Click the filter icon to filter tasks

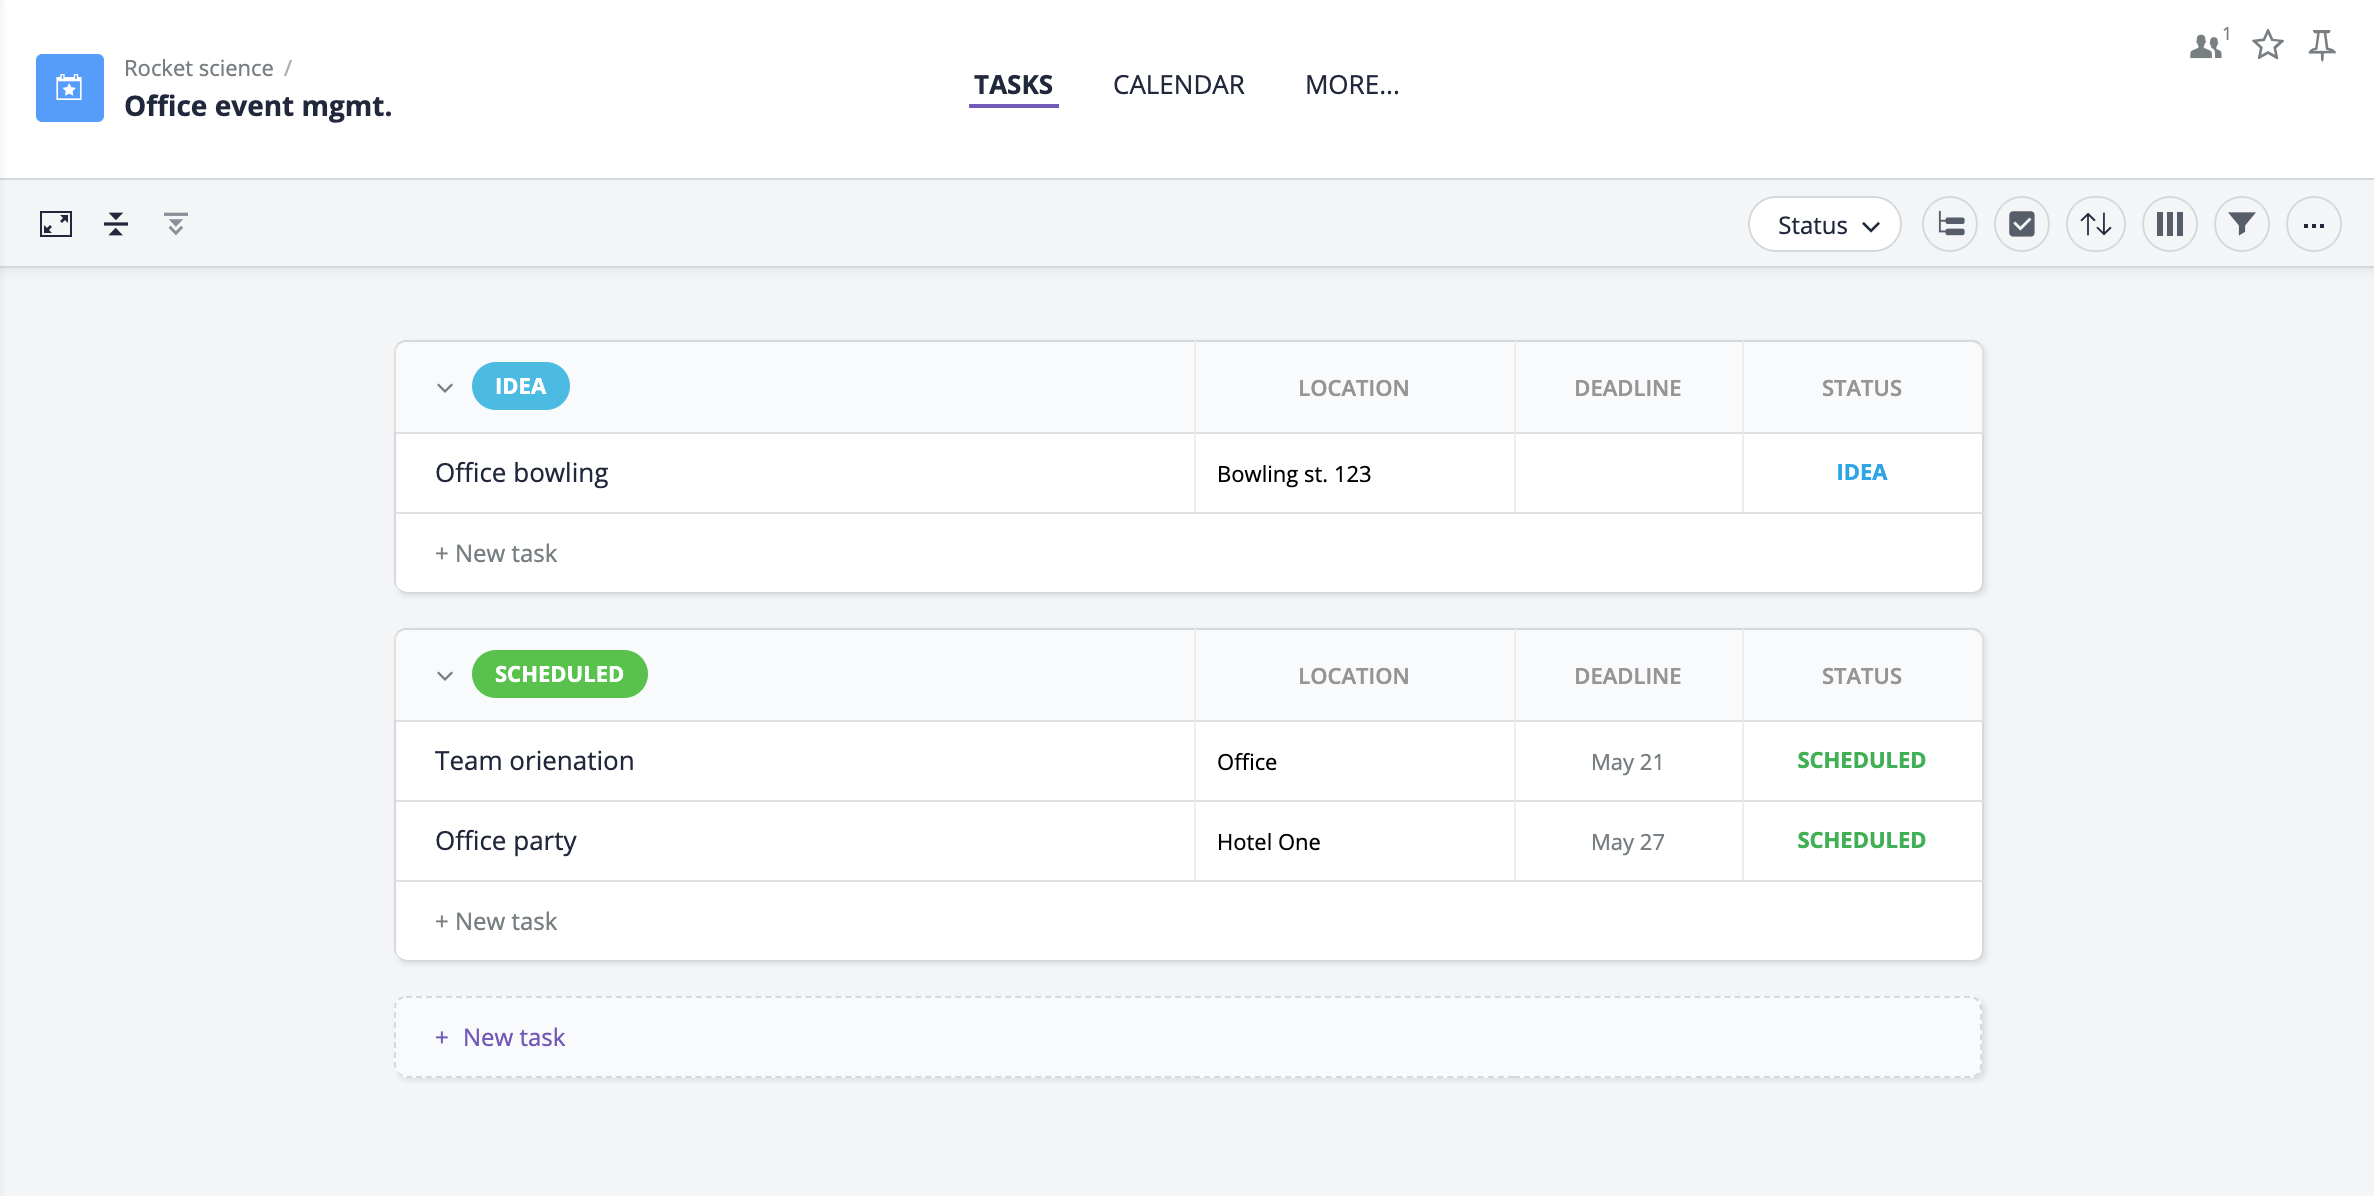click(2241, 224)
